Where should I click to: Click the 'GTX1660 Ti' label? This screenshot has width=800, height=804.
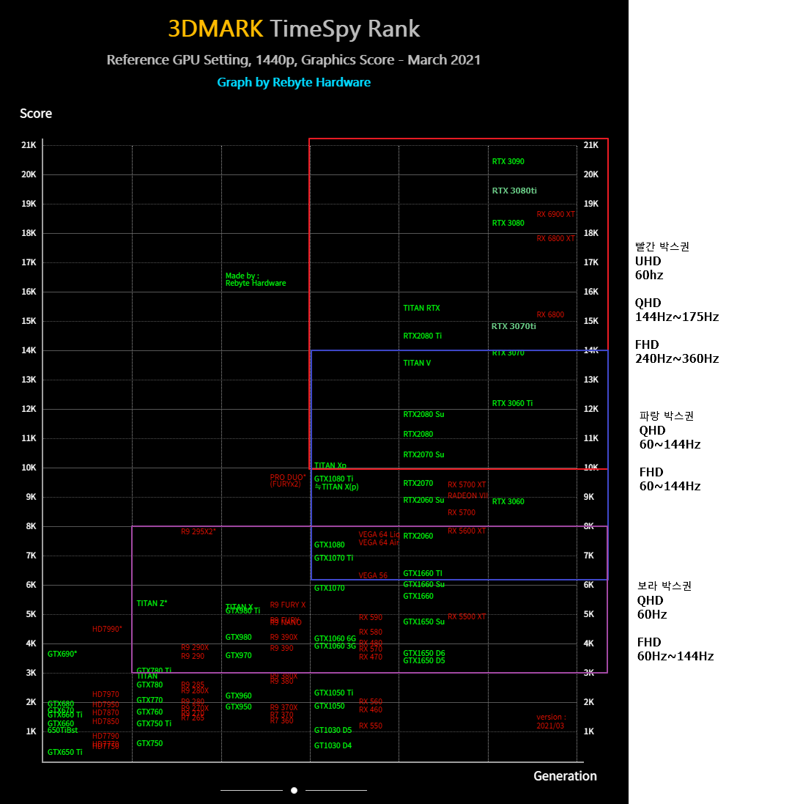423,573
